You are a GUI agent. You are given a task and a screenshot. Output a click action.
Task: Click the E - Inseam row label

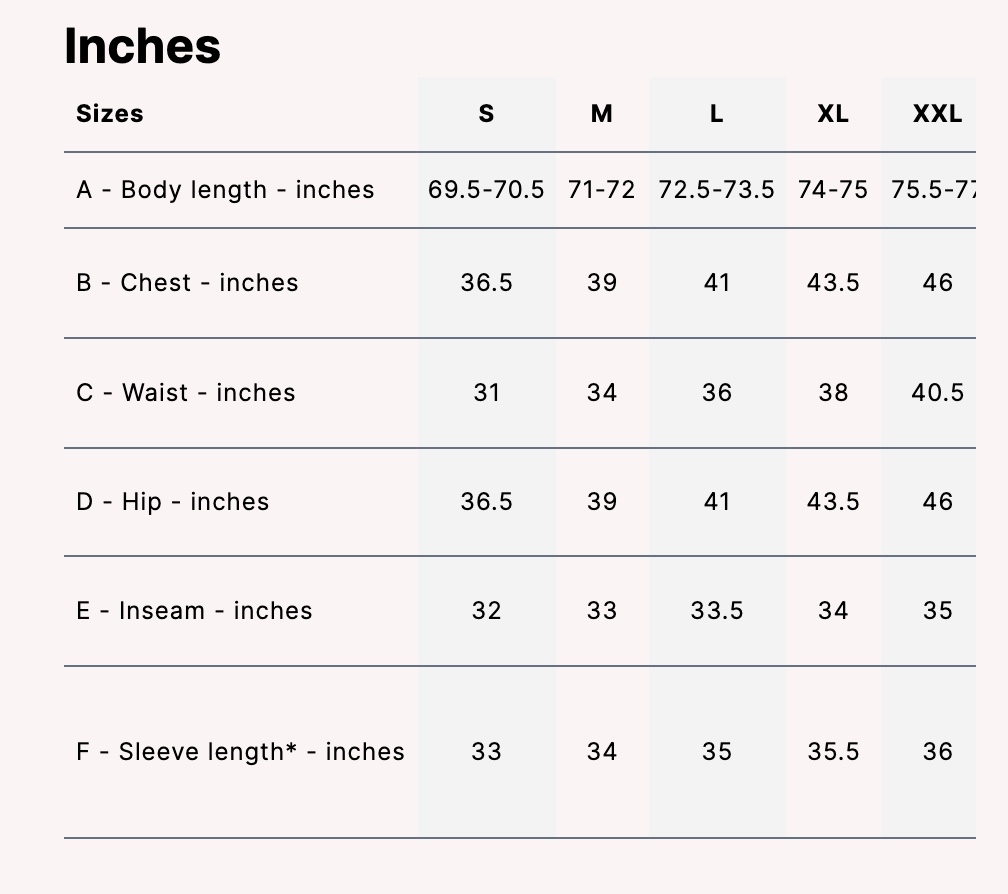(194, 611)
